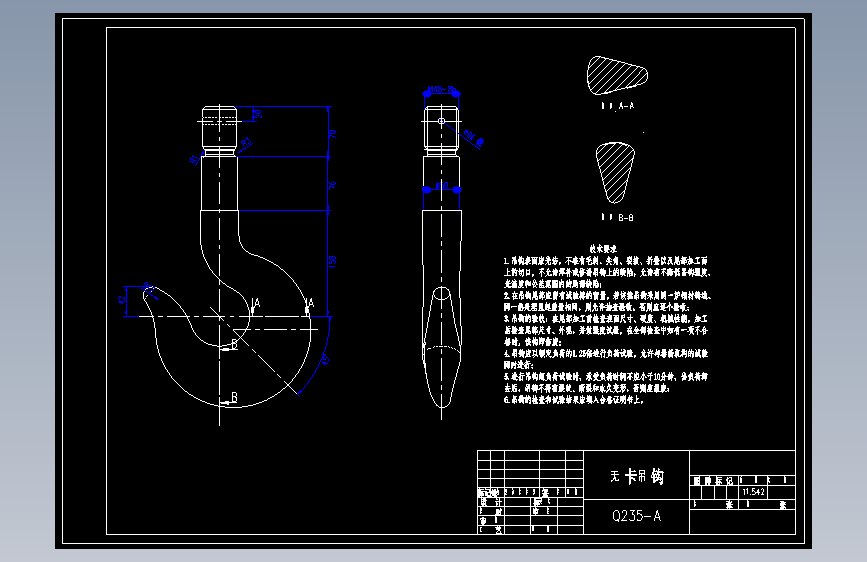Click the "B-B" section label
The width and height of the screenshot is (867, 562).
[x=626, y=218]
